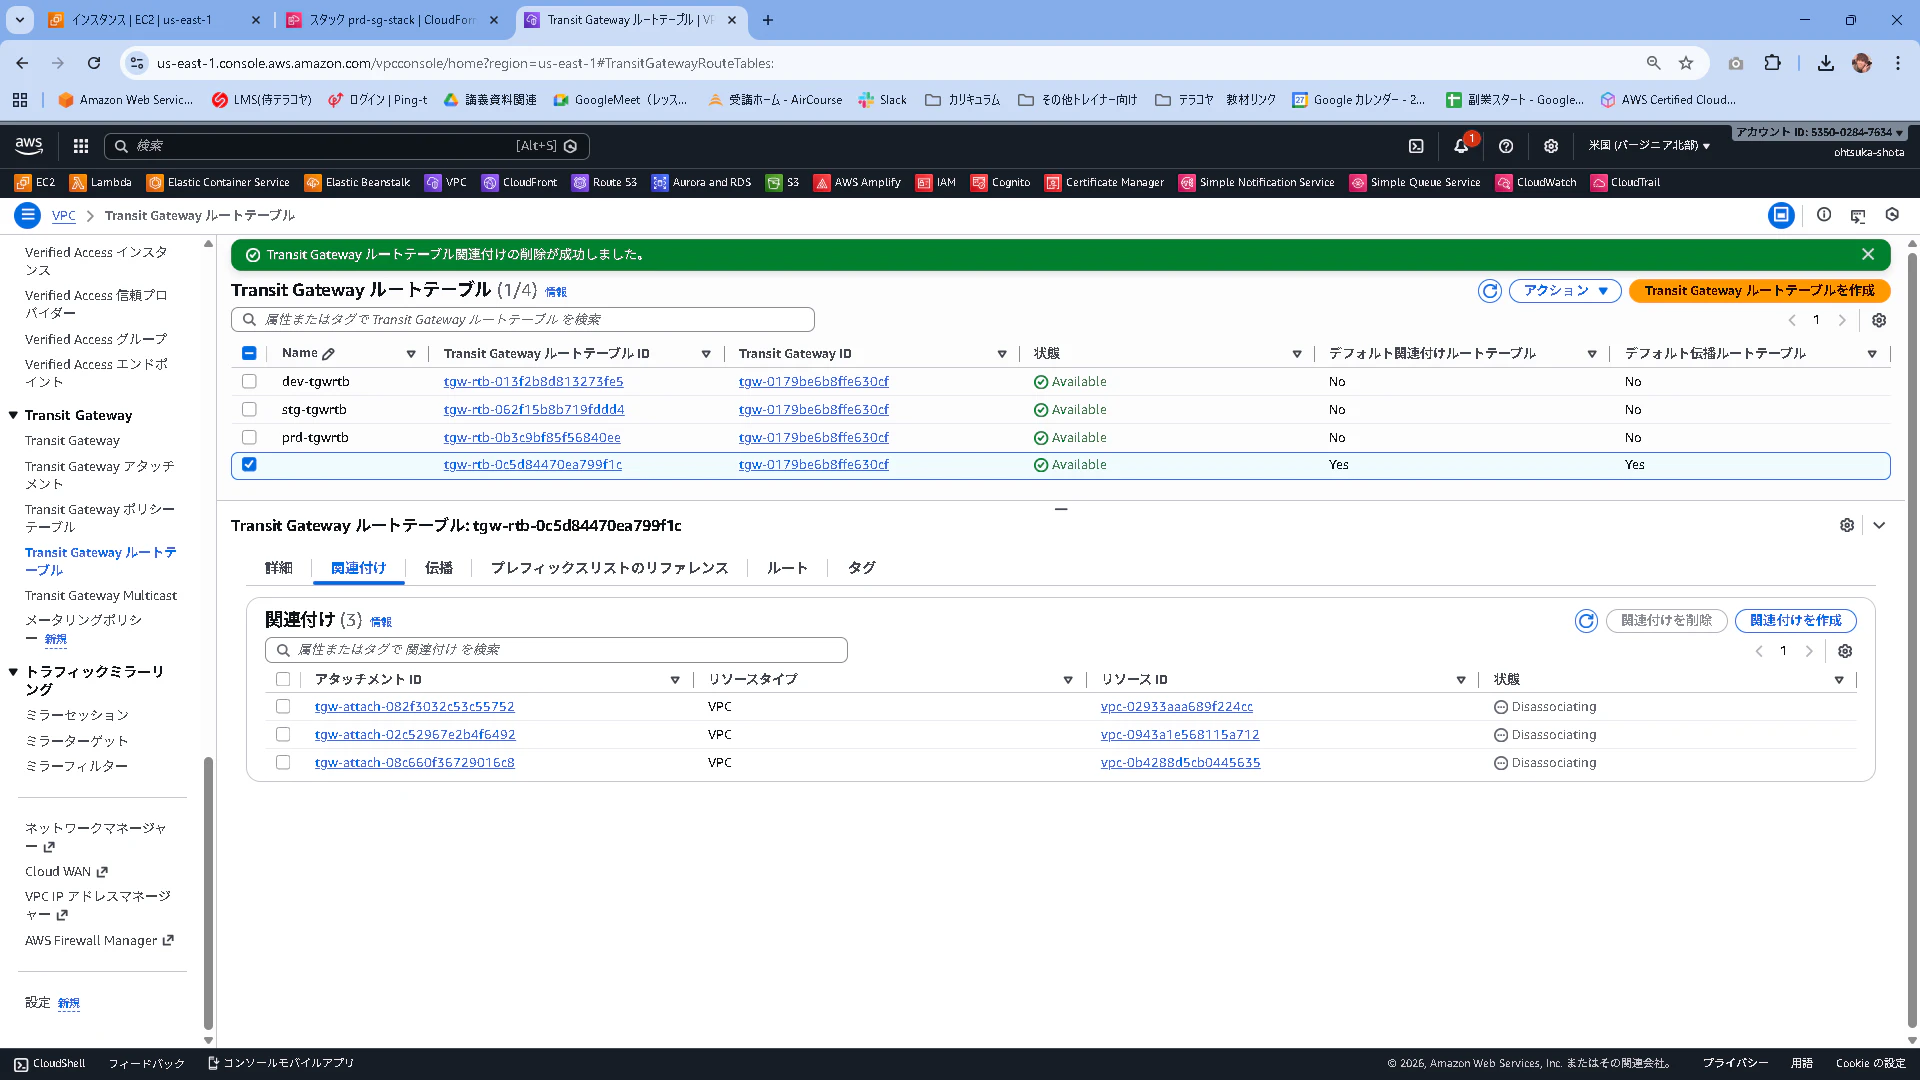Screen dimensions: 1920x1080
Task: Open the AWS services grid menu
Action: pyautogui.click(x=81, y=146)
